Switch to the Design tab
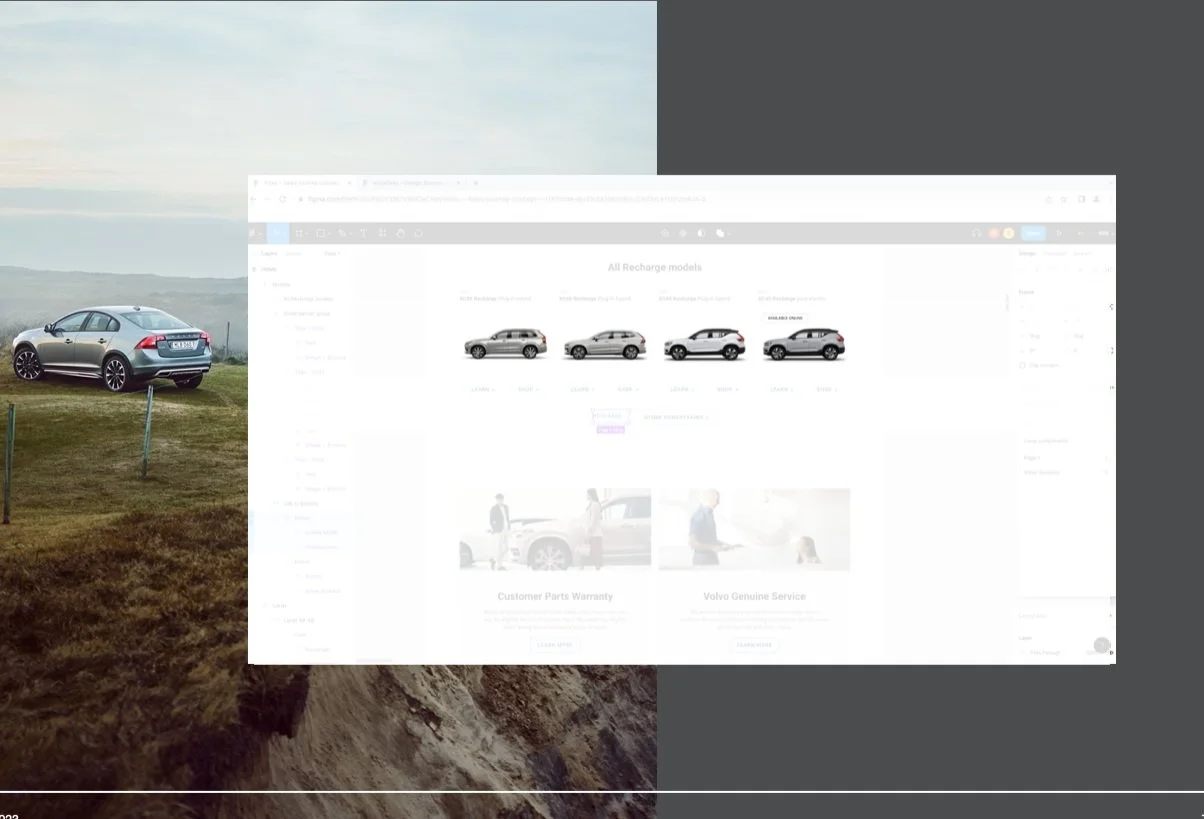This screenshot has width=1204, height=819. click(x=1027, y=253)
